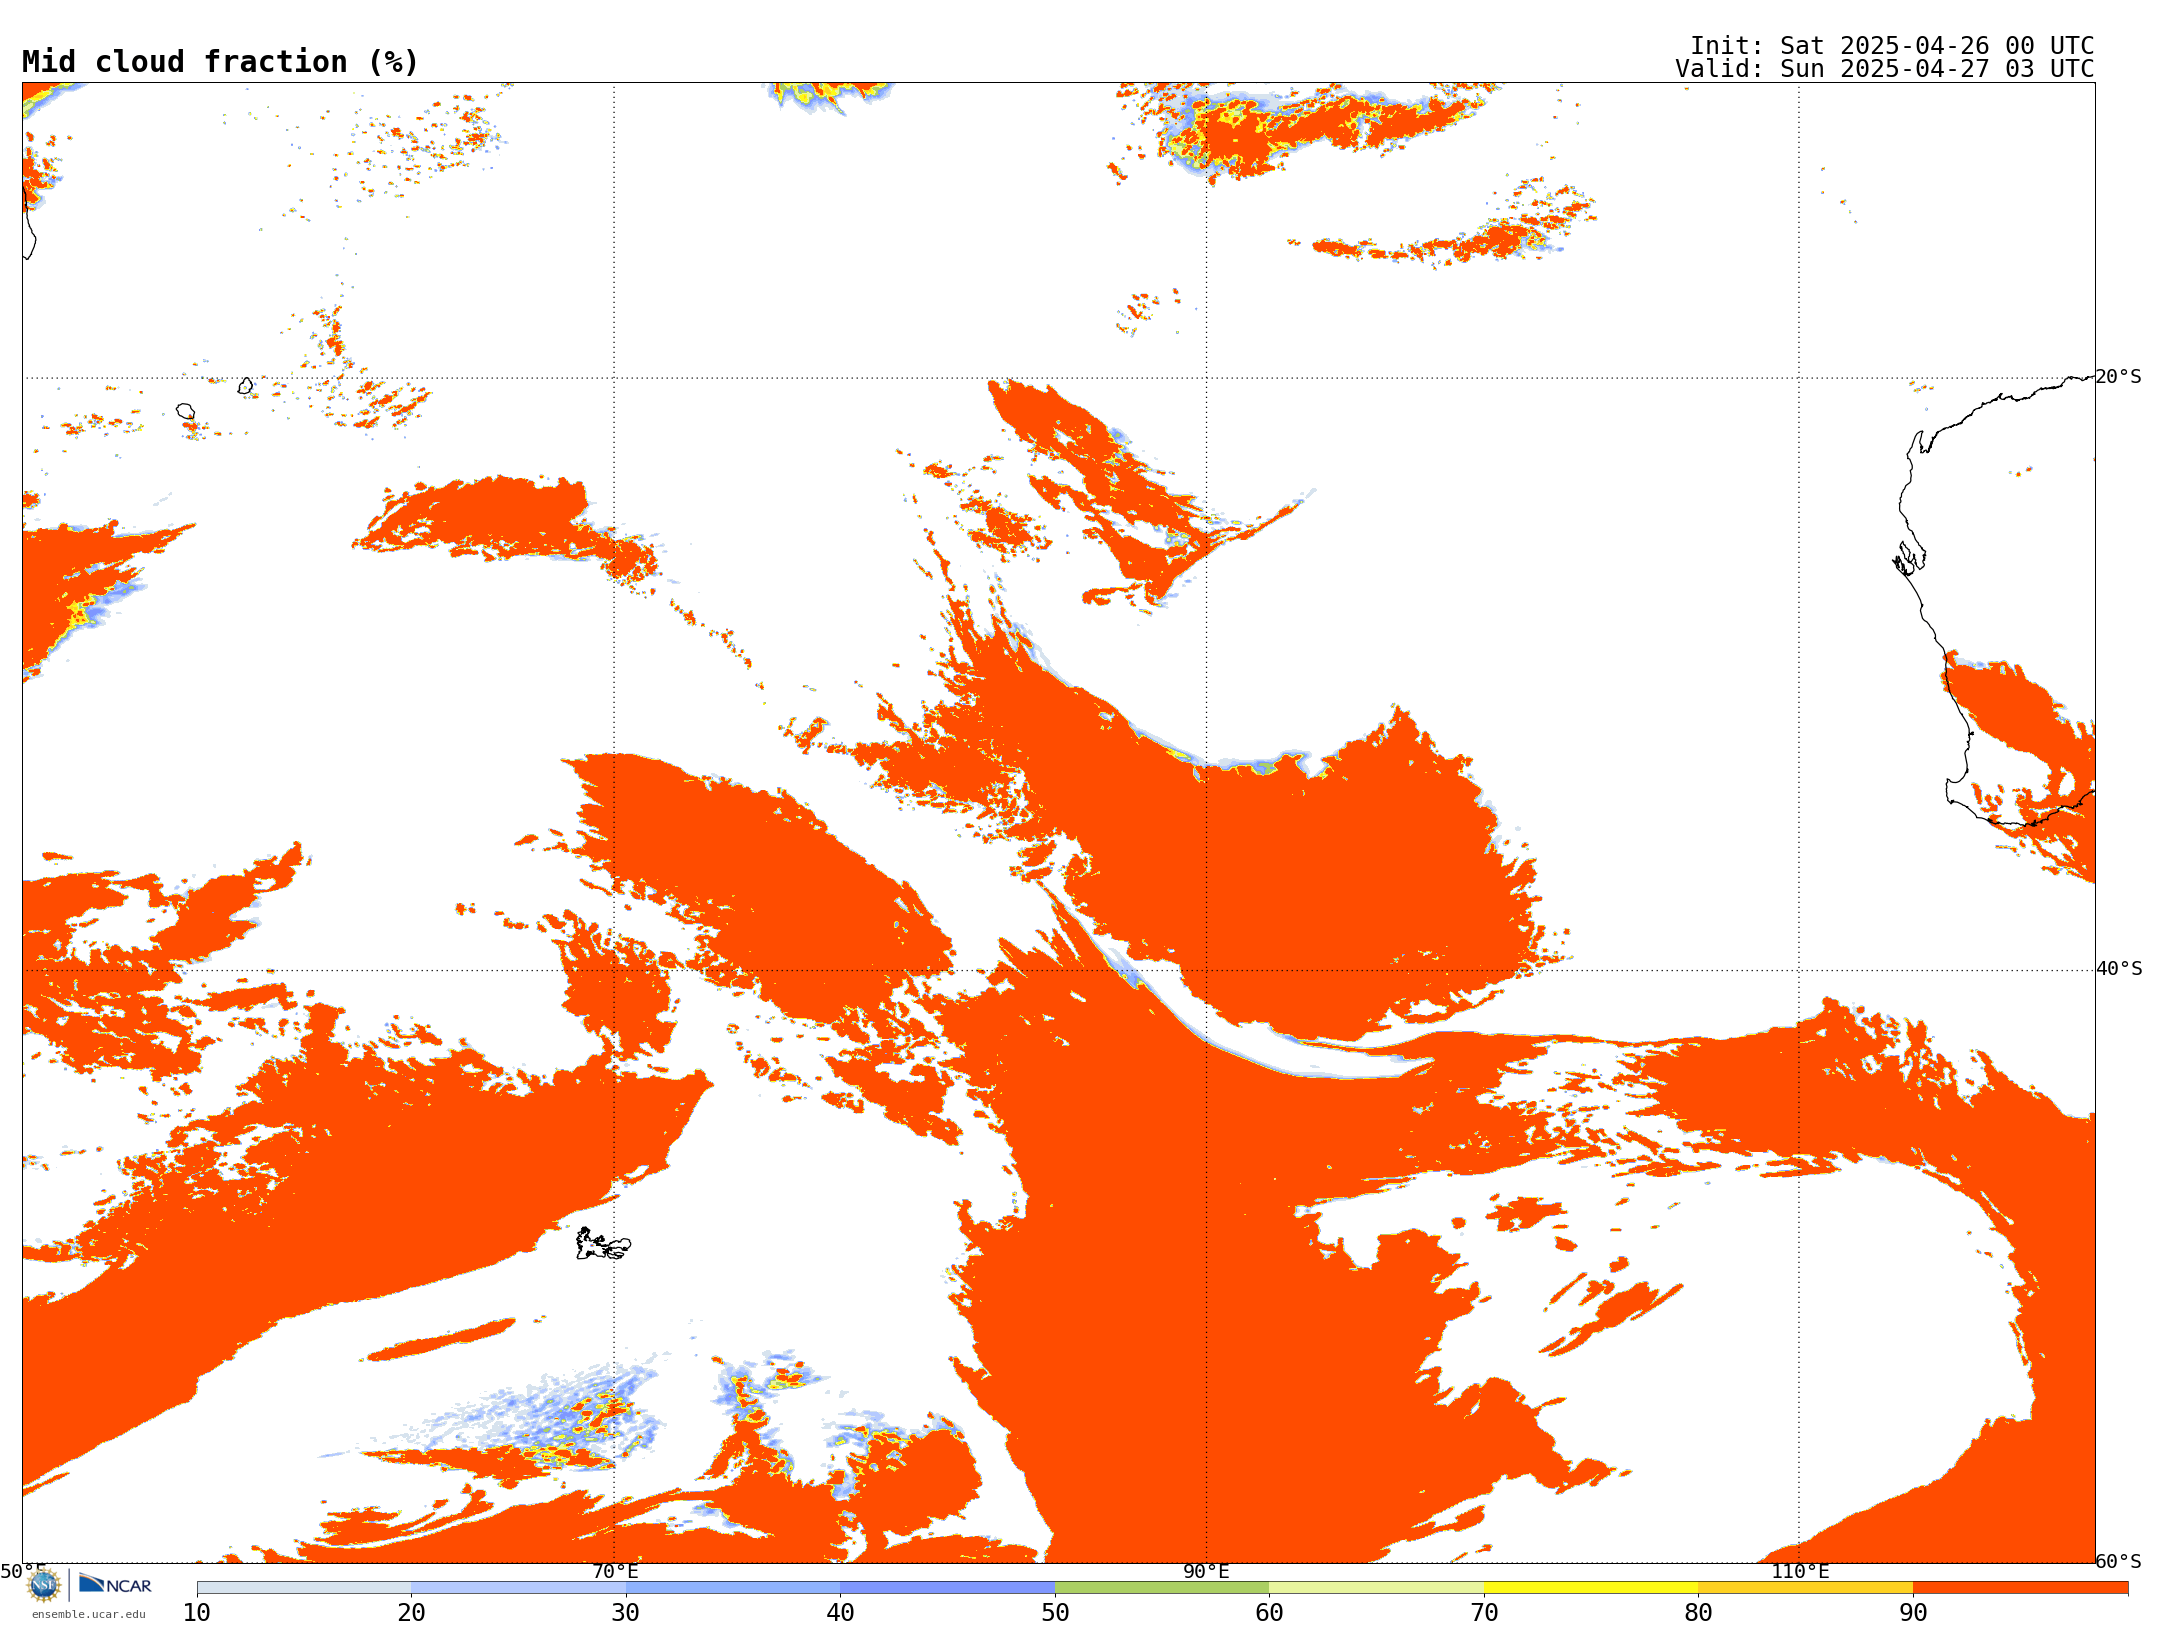
Task: Click the colorbar tick label 50
Action: pyautogui.click(x=1055, y=1612)
